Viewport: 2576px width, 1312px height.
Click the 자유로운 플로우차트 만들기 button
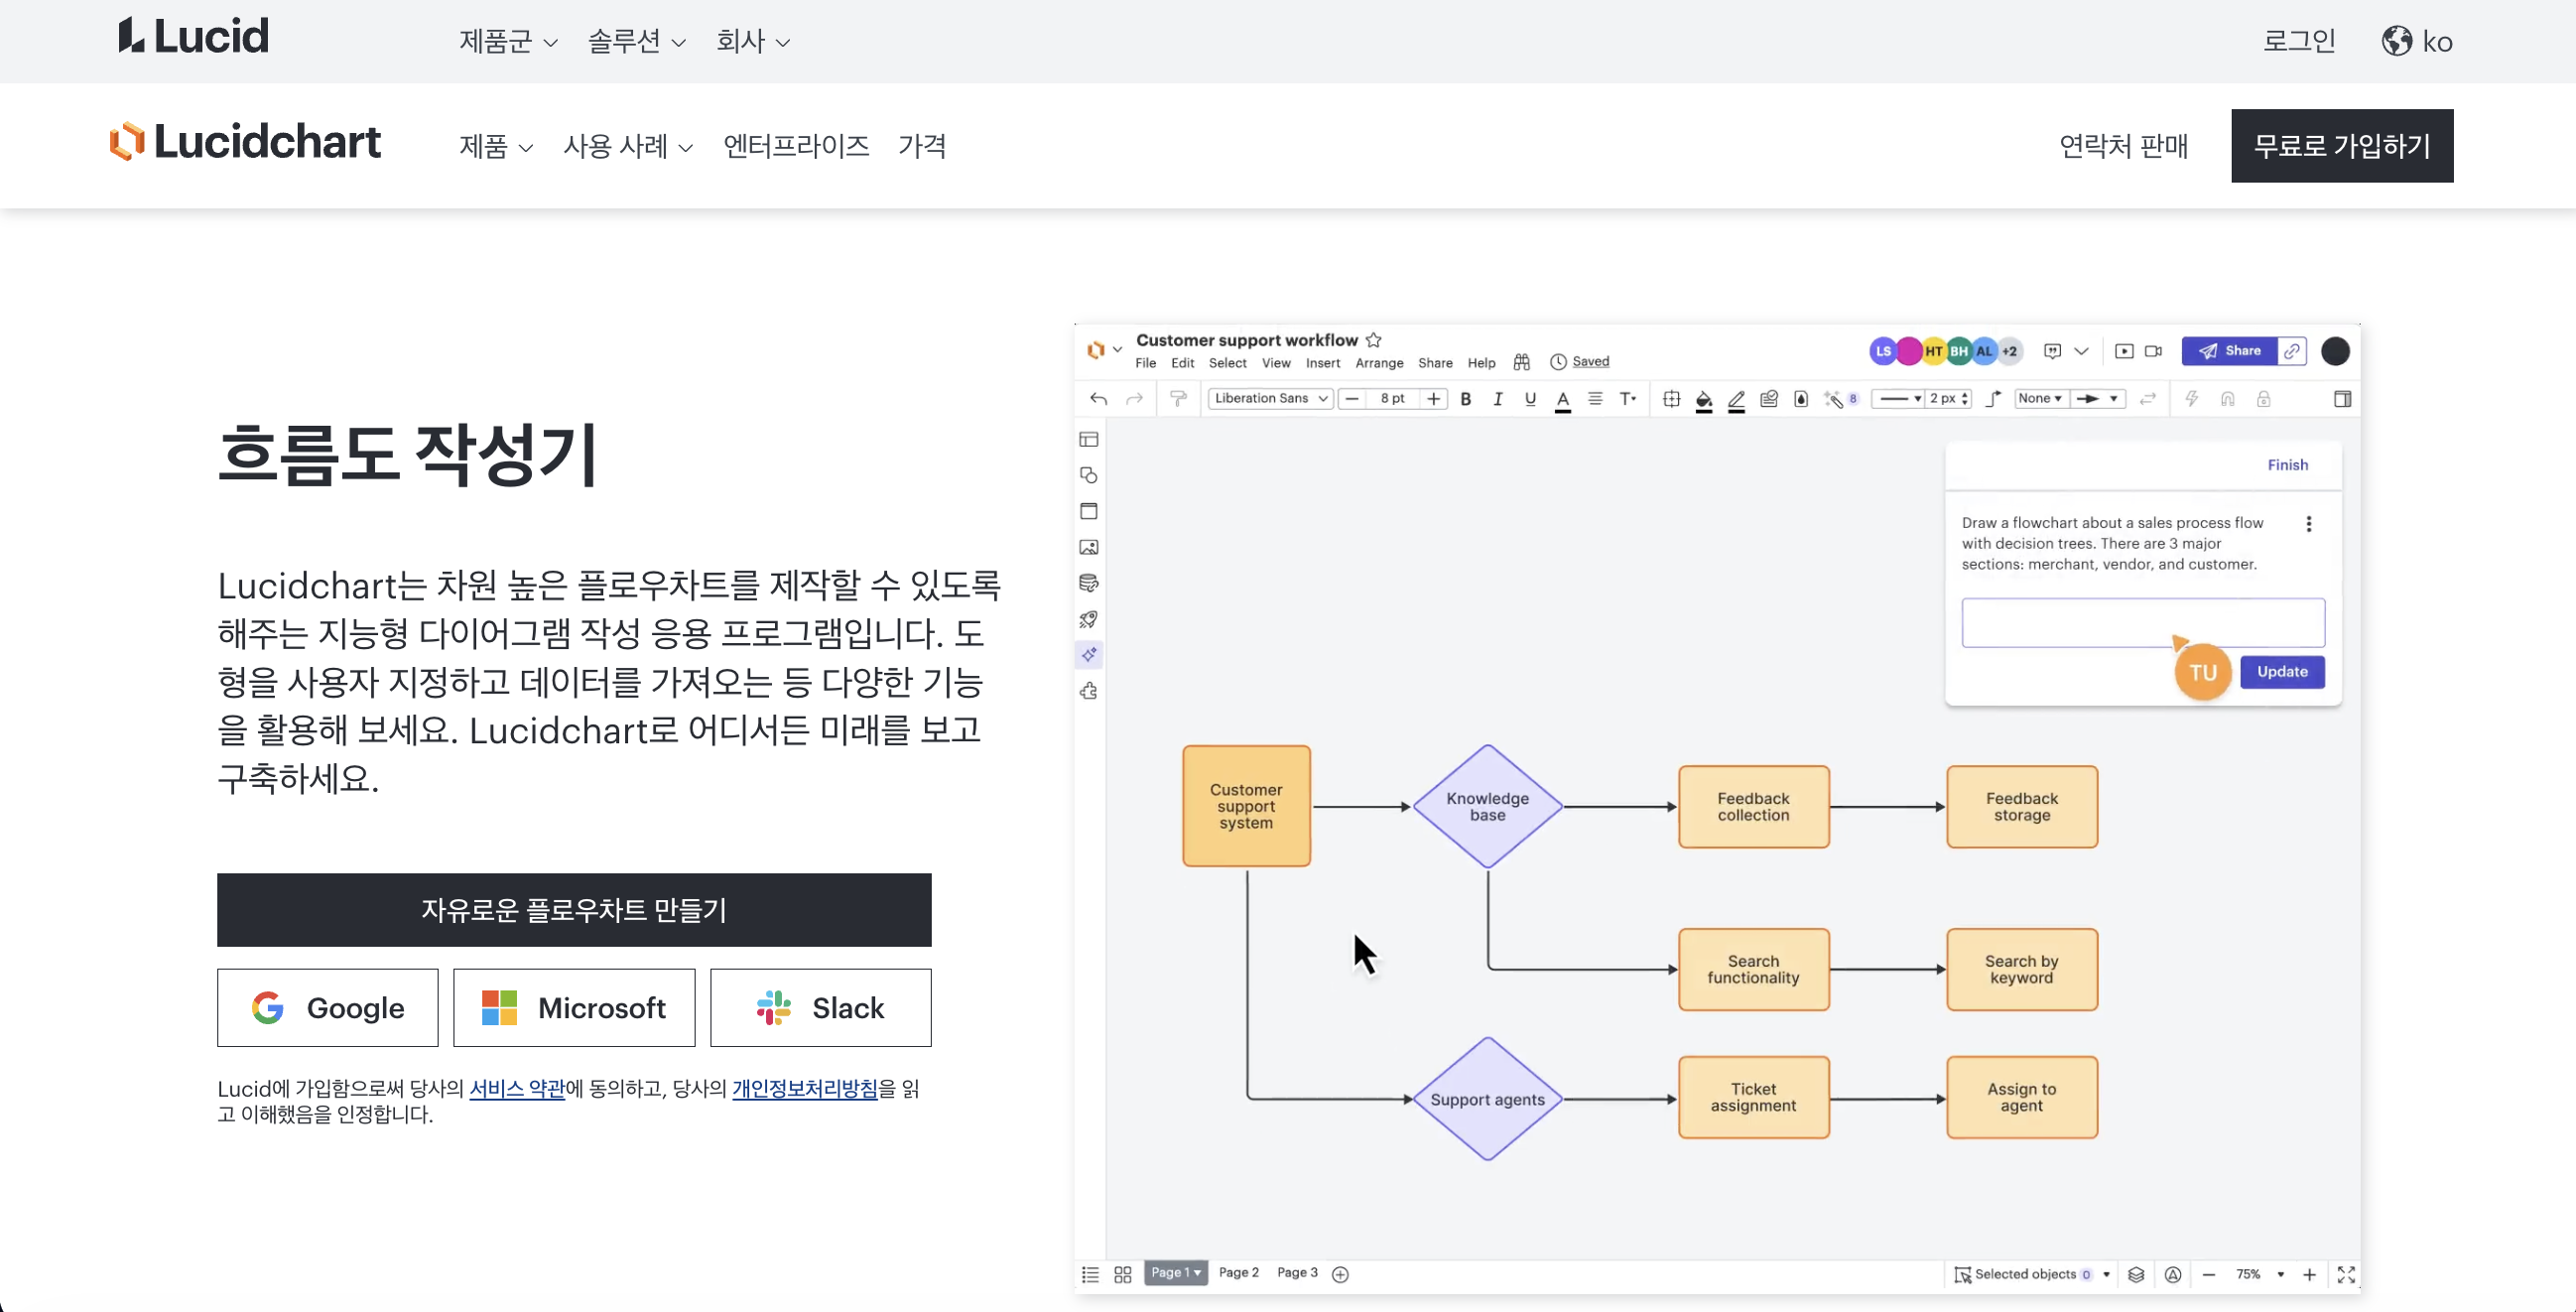(573, 910)
